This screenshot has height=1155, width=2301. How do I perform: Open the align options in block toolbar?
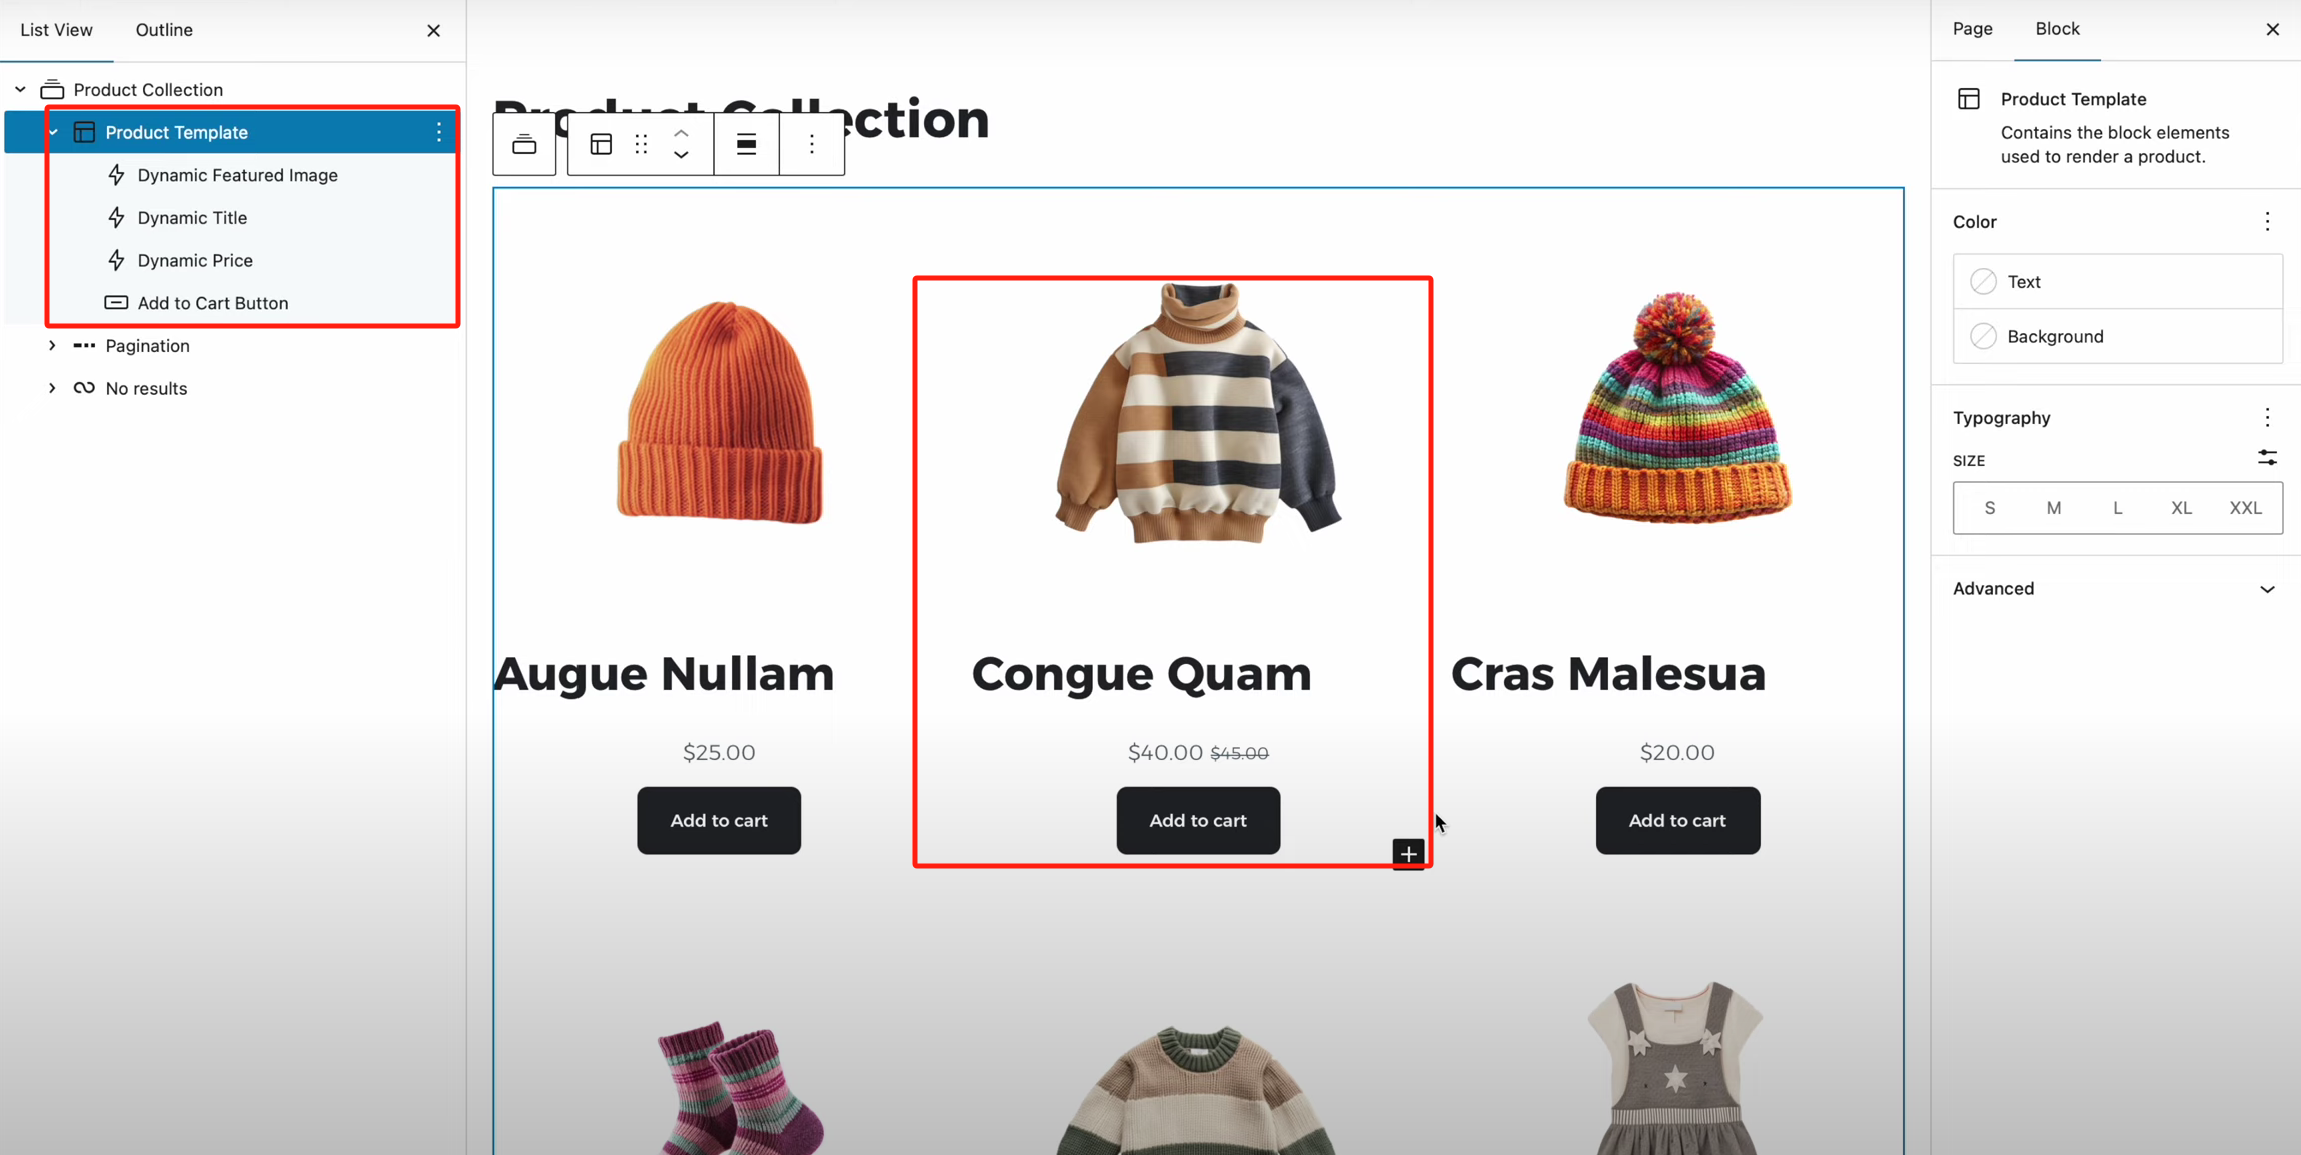746,144
